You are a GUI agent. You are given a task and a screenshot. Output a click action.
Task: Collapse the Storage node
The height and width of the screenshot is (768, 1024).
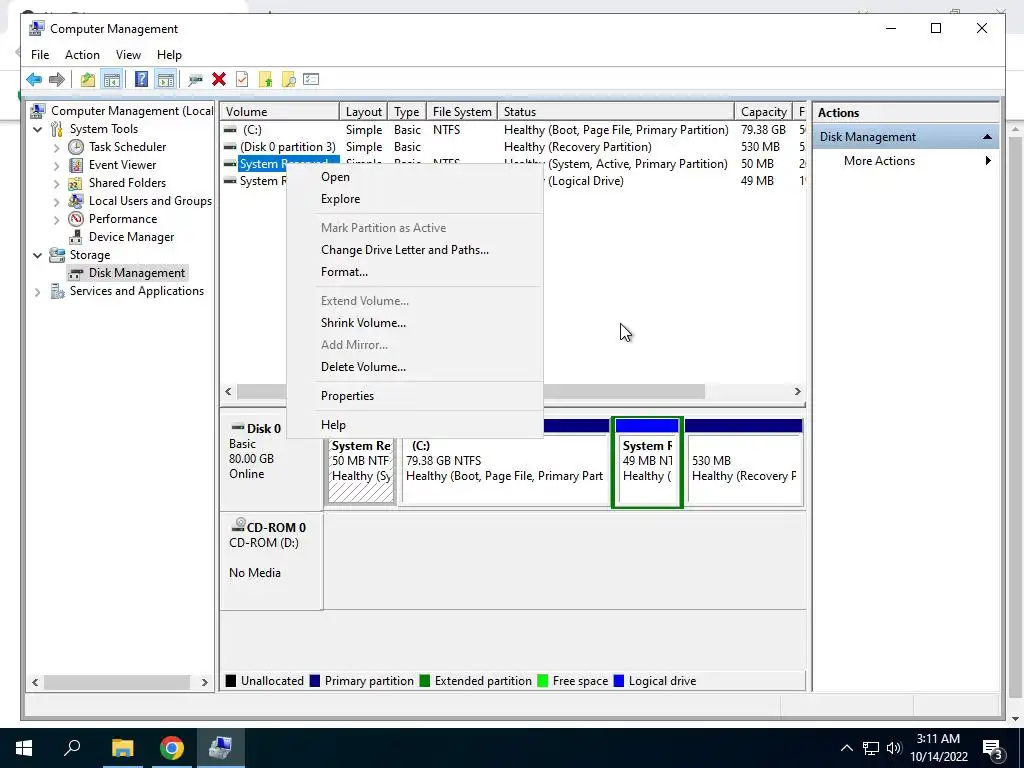pos(38,255)
